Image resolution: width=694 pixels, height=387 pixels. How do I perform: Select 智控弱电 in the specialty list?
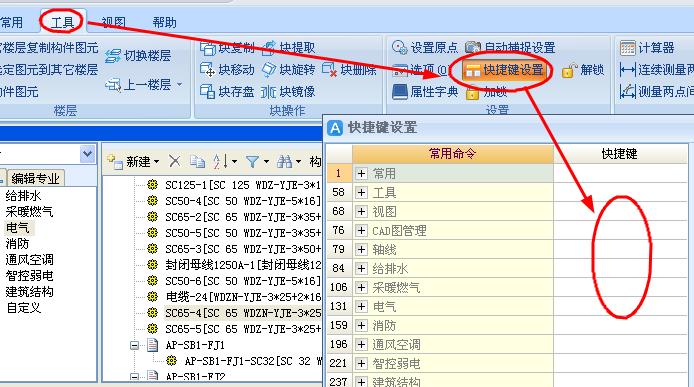[x=29, y=275]
